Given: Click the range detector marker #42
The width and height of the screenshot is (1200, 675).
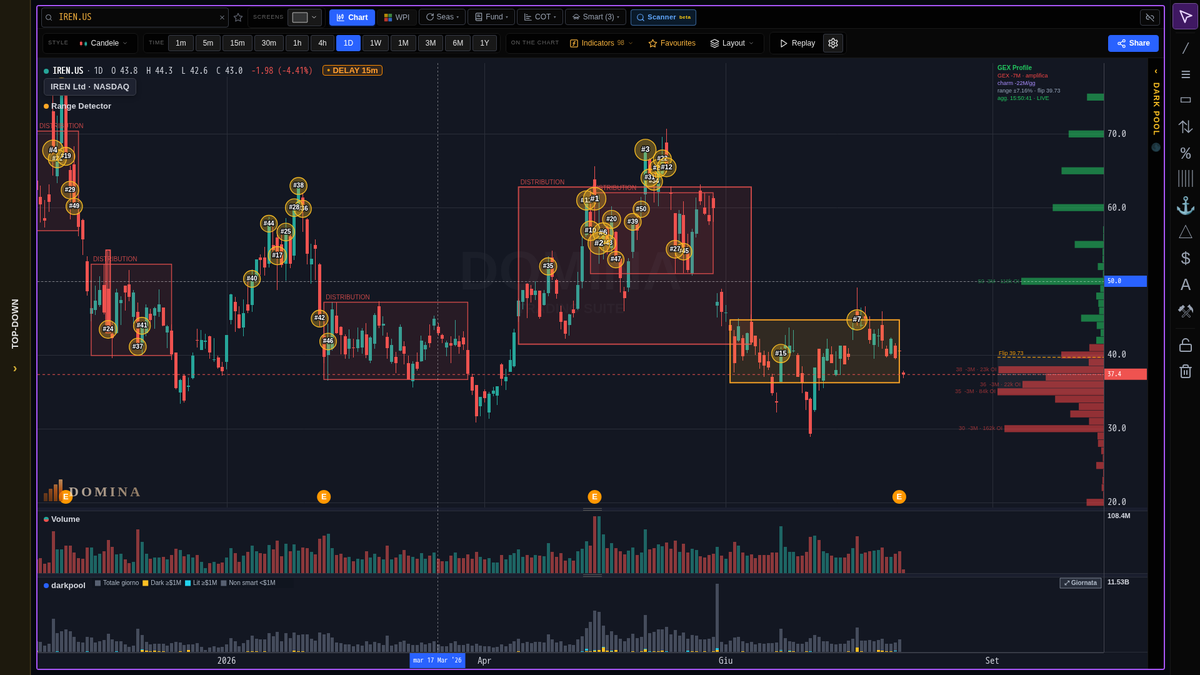Looking at the screenshot, I should click(x=319, y=318).
